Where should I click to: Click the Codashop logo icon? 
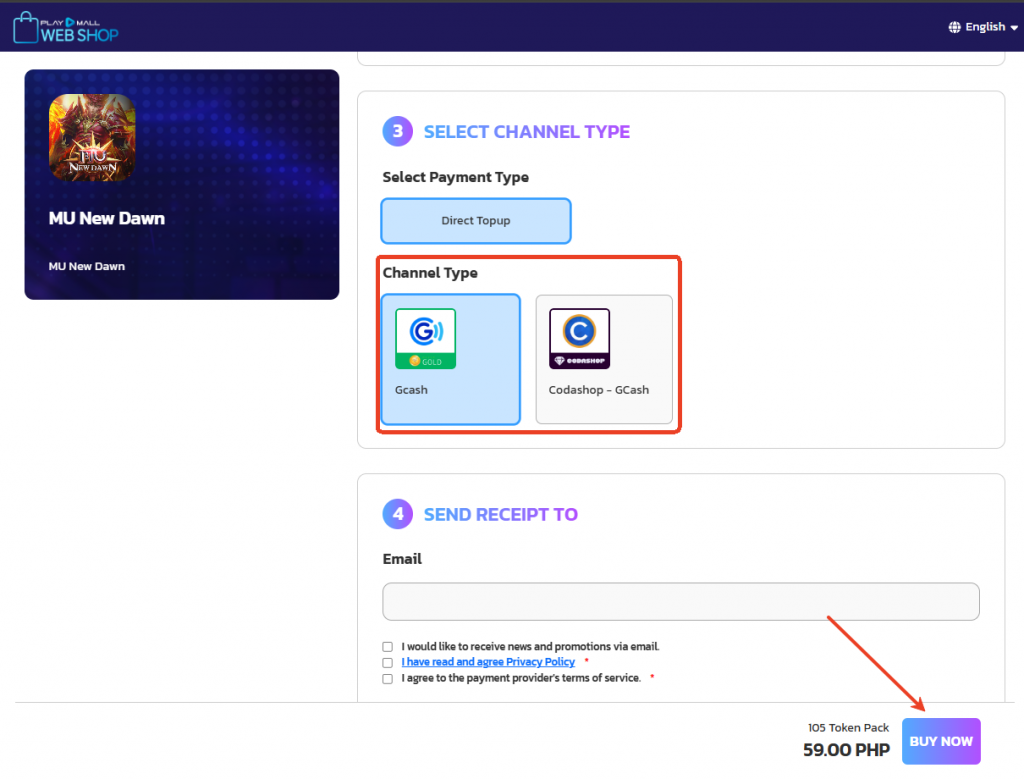[x=579, y=339]
